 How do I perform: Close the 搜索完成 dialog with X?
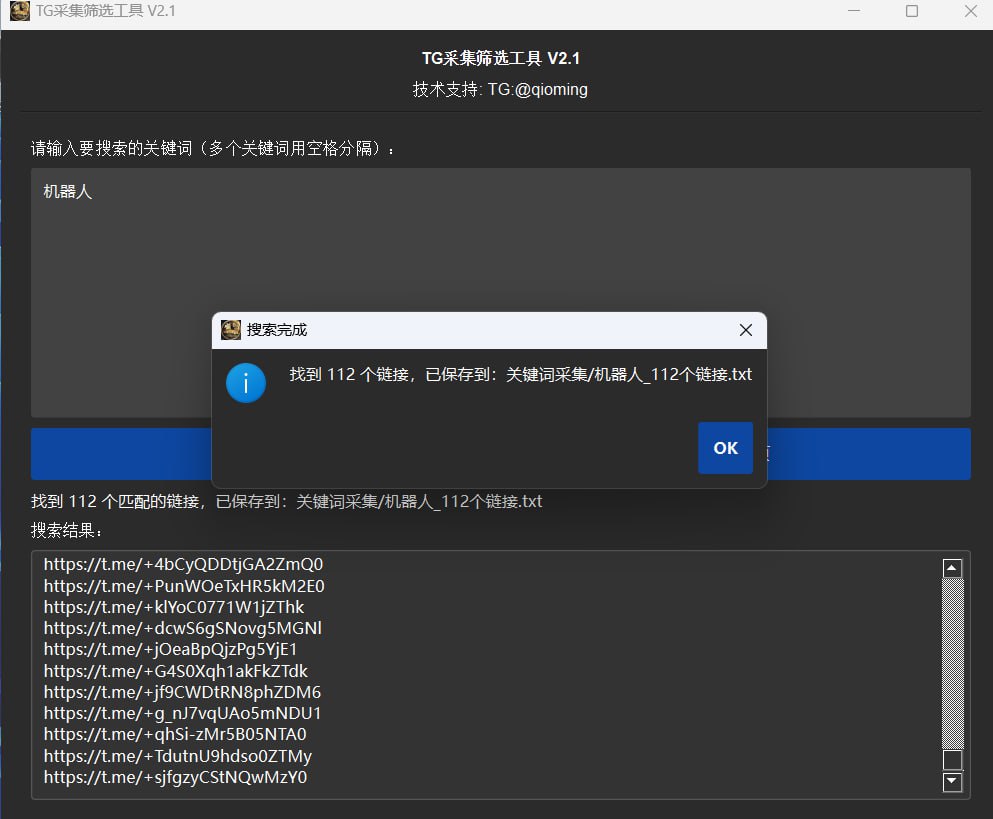click(x=745, y=330)
